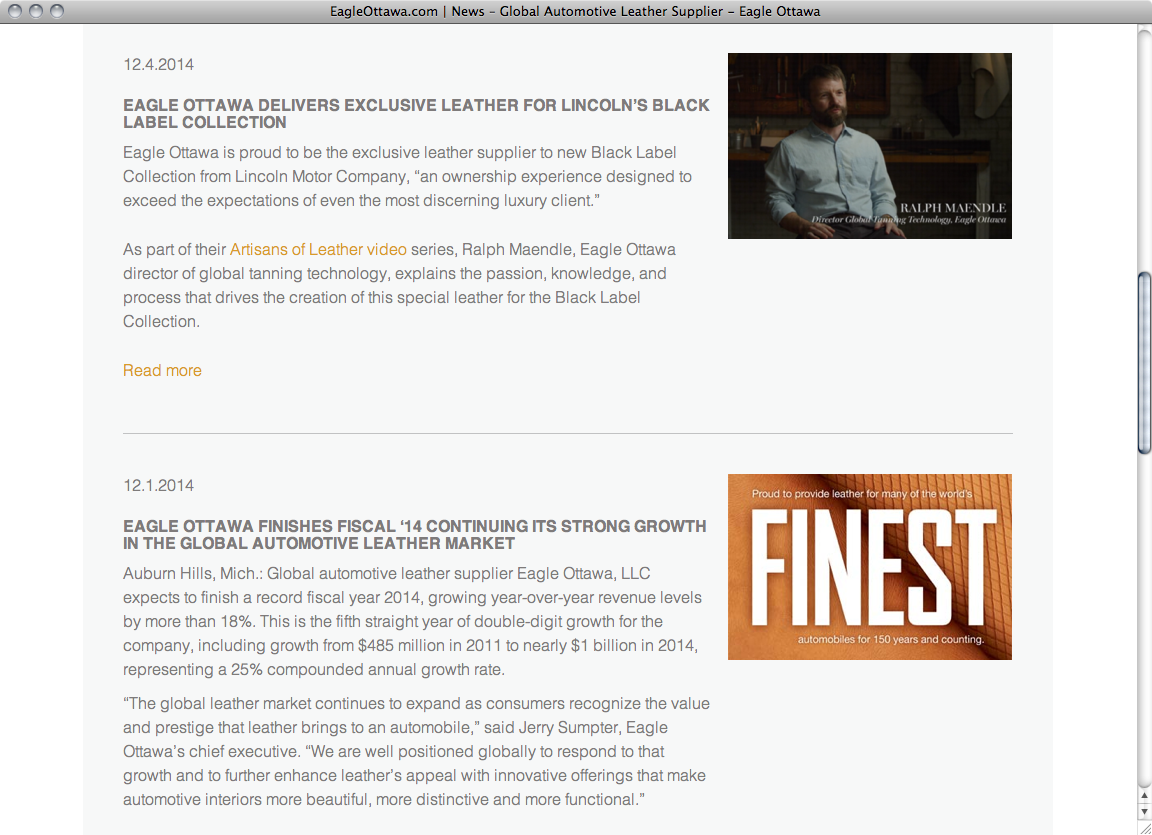Click the Auburn Hills, Mich. paragraph
The height and width of the screenshot is (835, 1152).
click(x=412, y=621)
